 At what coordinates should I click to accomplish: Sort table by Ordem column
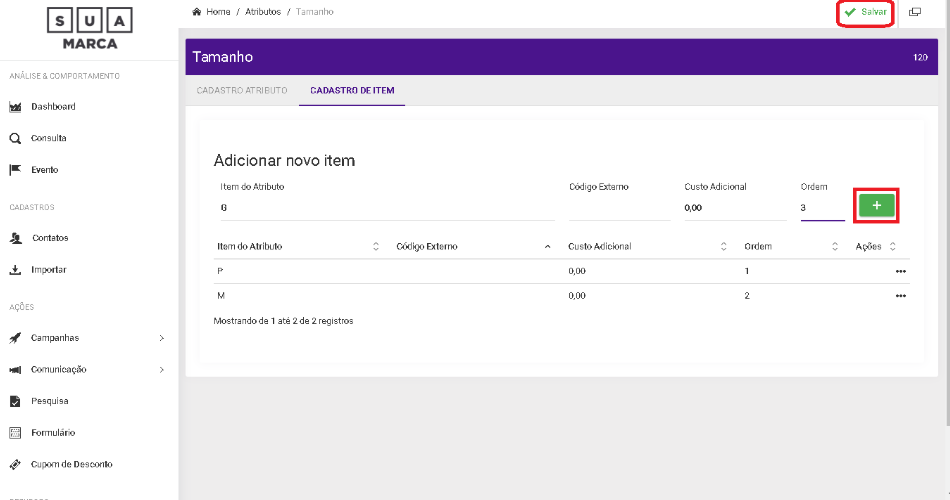[x=835, y=246]
